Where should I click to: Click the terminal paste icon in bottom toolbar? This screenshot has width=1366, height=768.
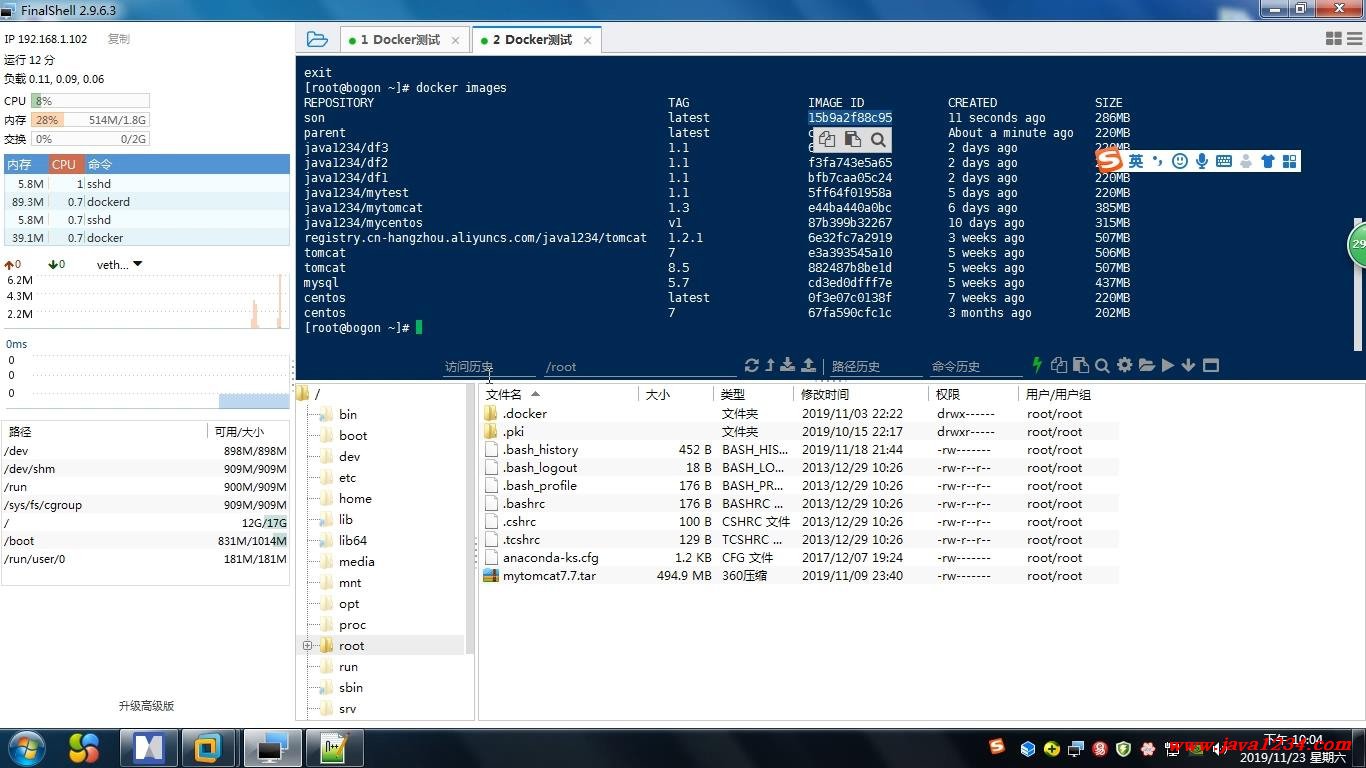[1080, 365]
